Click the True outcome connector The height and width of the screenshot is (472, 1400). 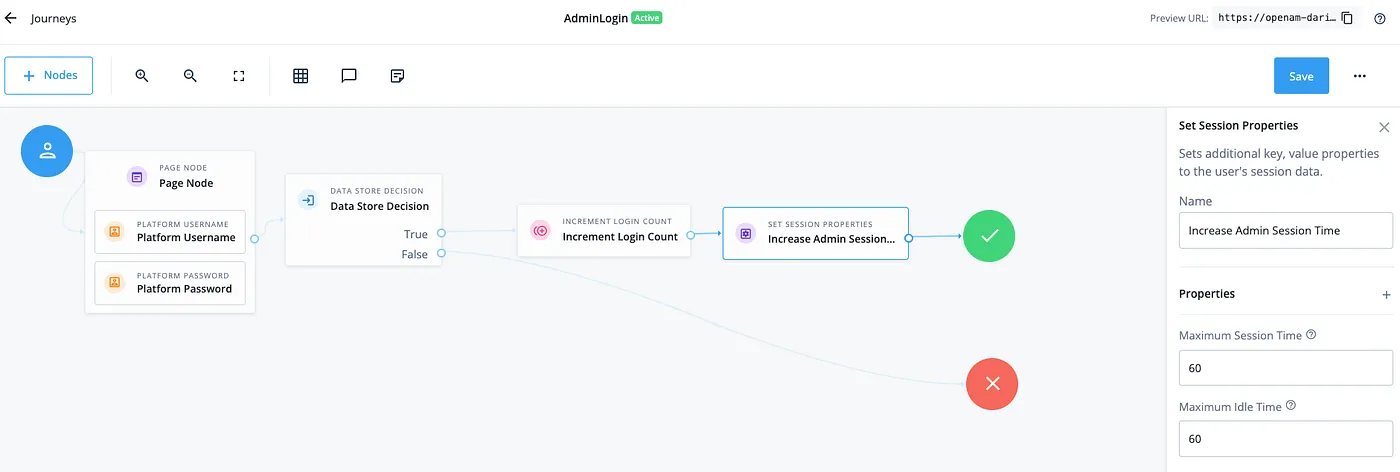tap(441, 234)
